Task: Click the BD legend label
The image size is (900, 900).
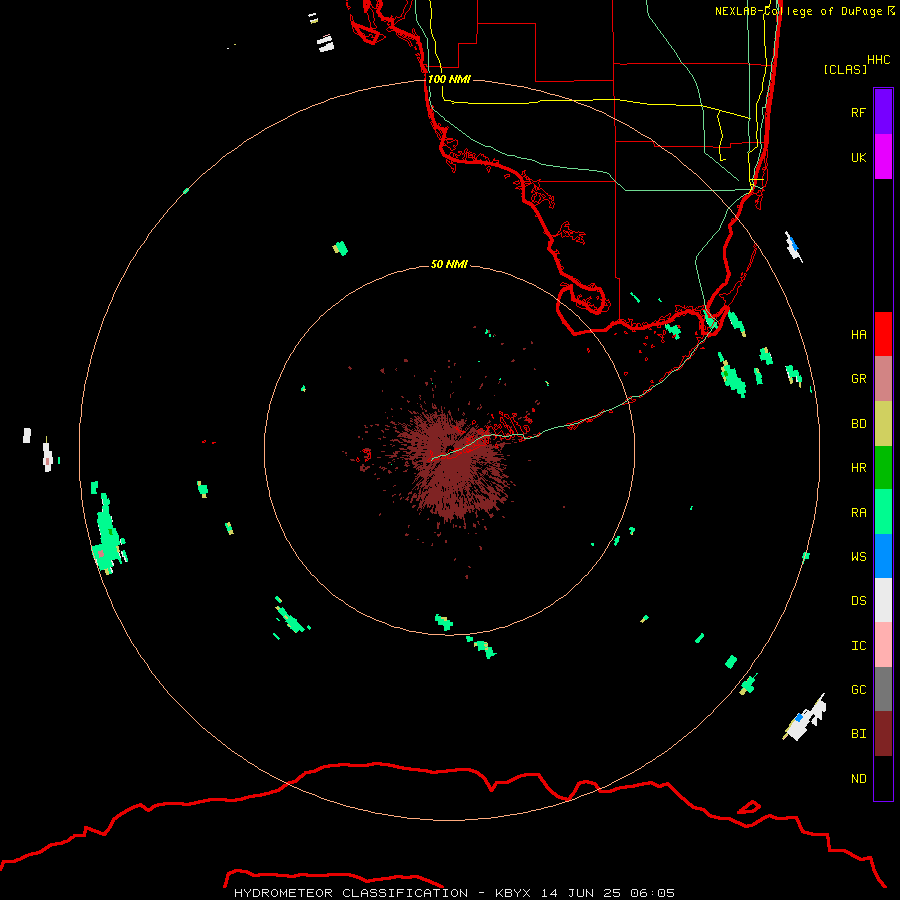Action: click(x=858, y=424)
